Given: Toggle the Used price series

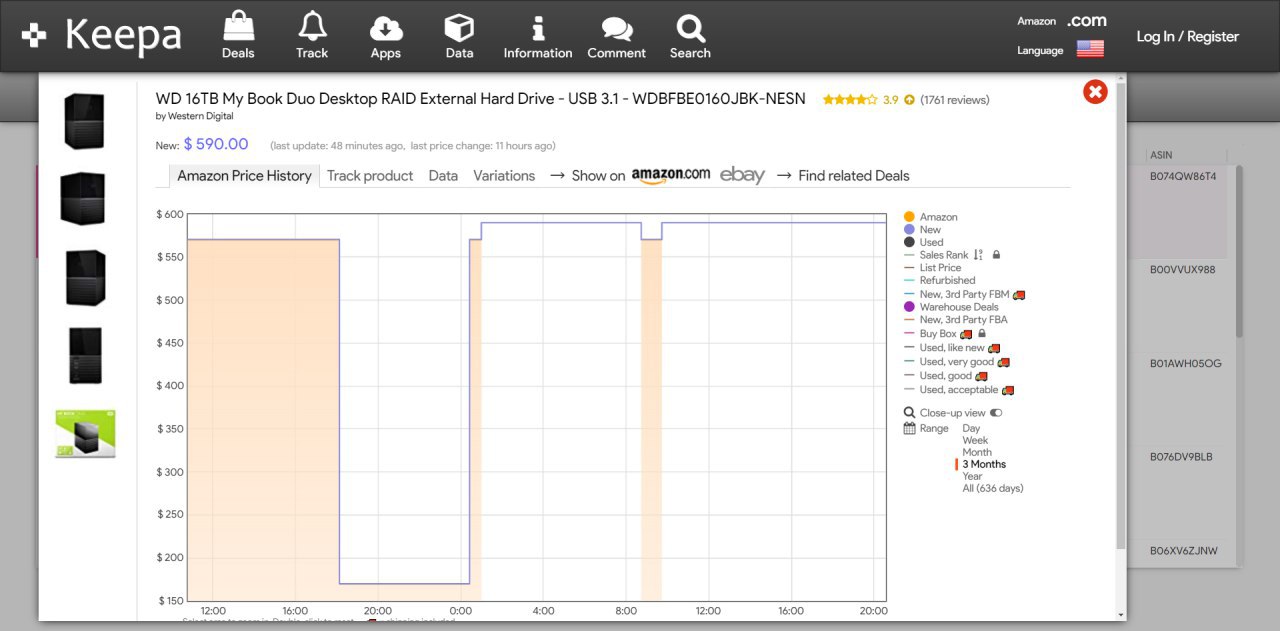Looking at the screenshot, I should (923, 242).
